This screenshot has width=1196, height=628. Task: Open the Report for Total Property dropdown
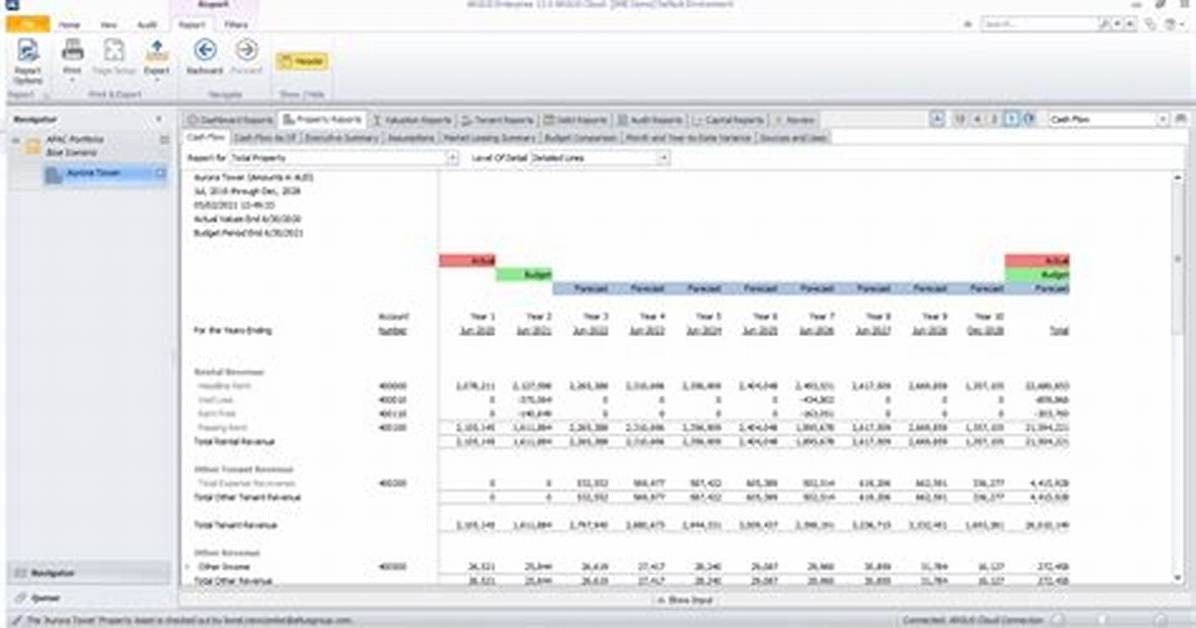452,158
